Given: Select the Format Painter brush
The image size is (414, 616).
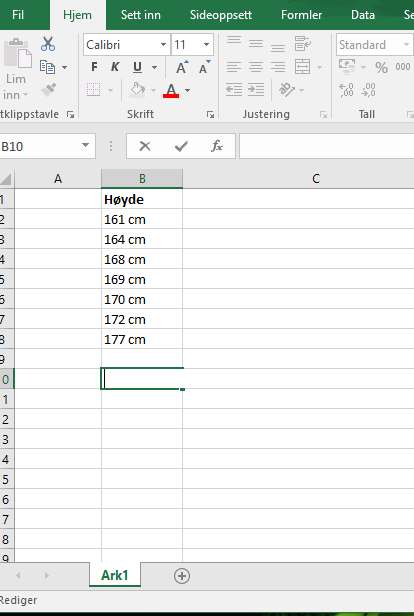Looking at the screenshot, I should coord(49,90).
